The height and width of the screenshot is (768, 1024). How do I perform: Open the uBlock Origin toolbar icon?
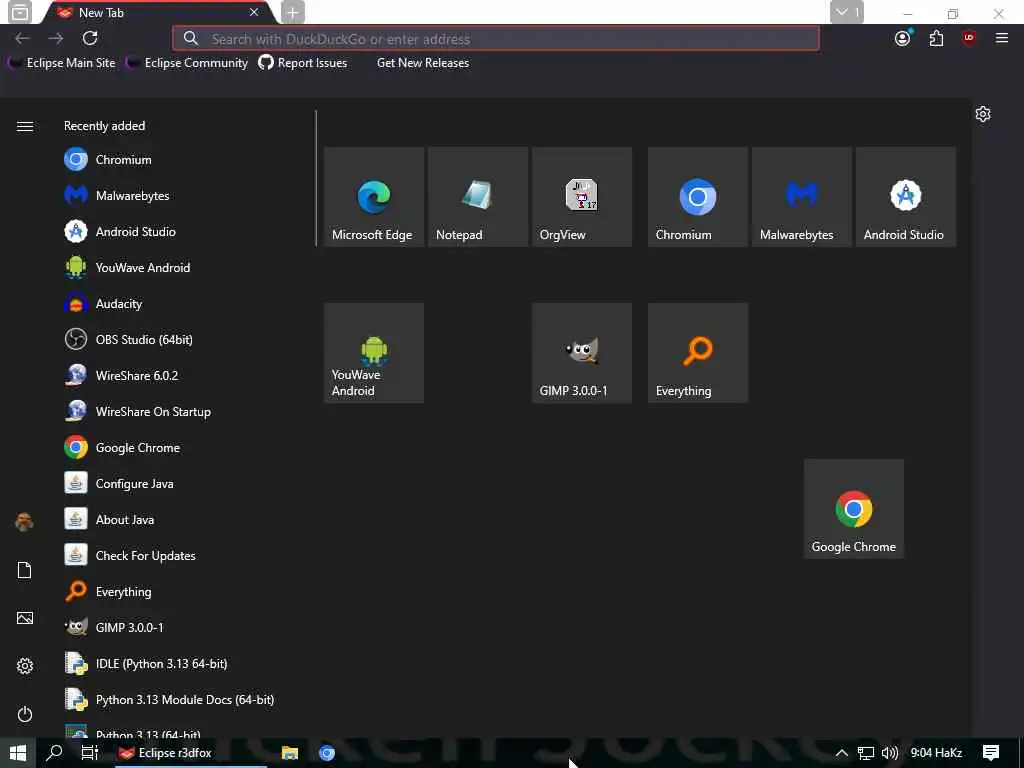pos(968,39)
